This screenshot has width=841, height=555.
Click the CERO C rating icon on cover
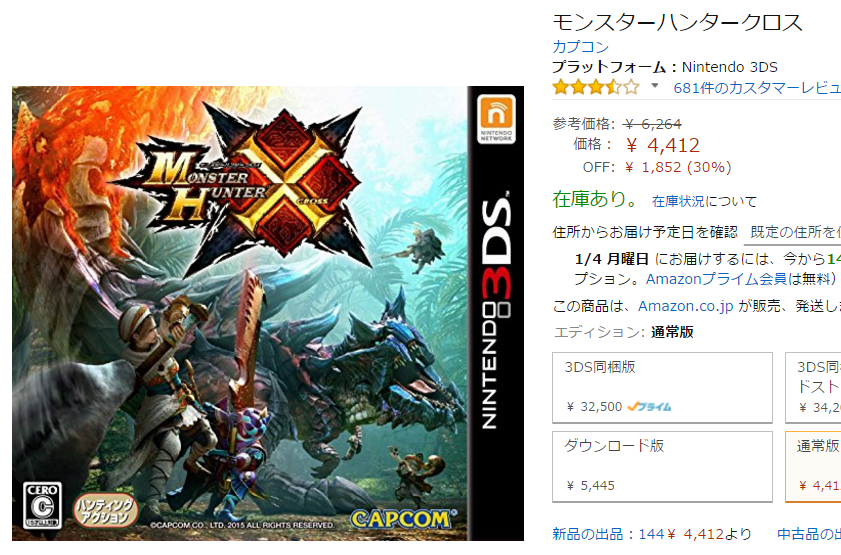[x=42, y=505]
